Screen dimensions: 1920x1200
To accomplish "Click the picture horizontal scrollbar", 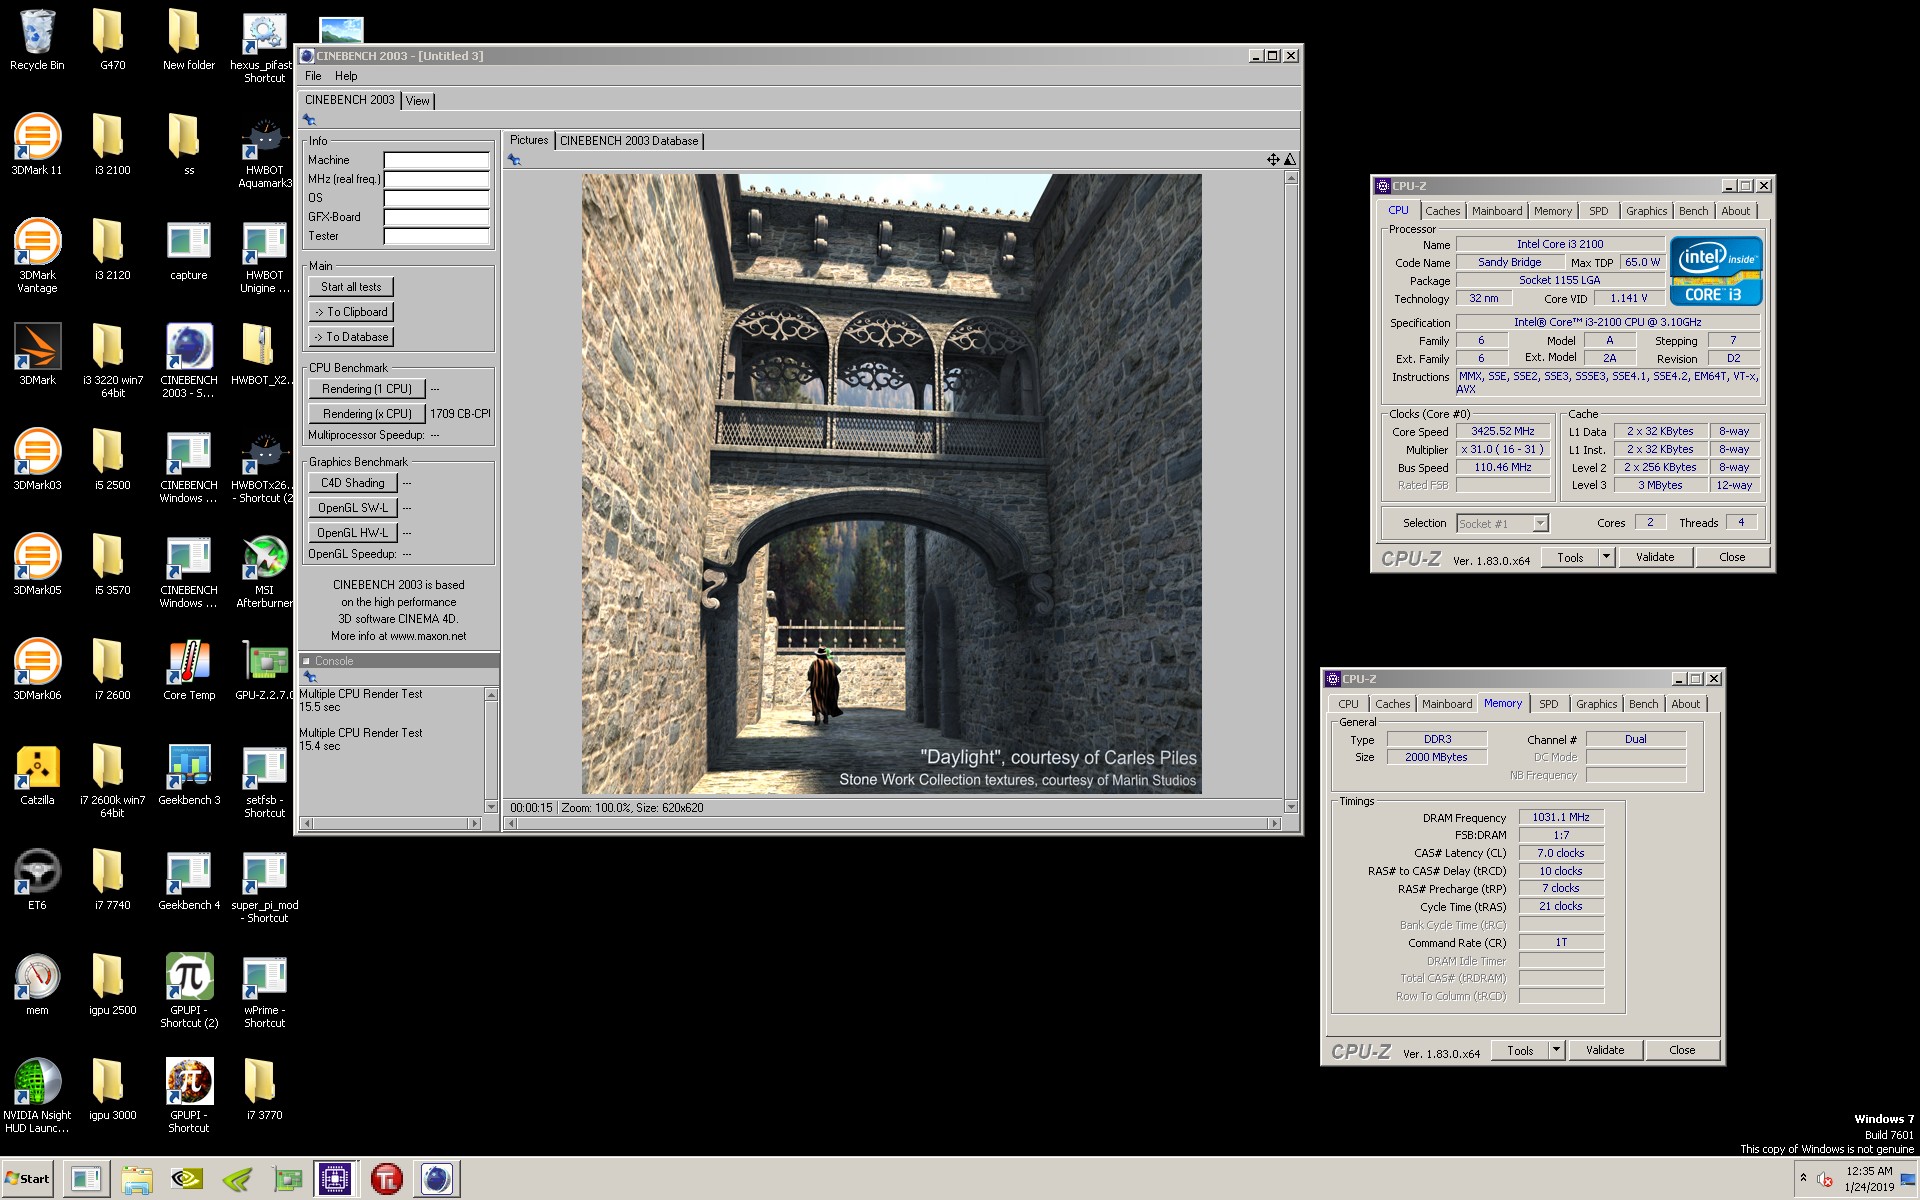I will tap(893, 824).
